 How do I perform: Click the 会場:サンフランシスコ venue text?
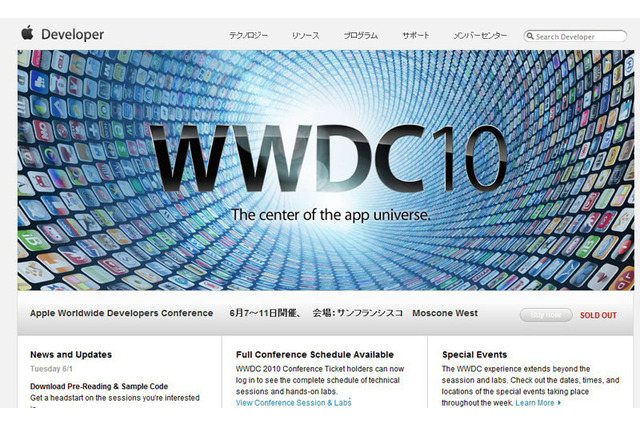pos(358,313)
